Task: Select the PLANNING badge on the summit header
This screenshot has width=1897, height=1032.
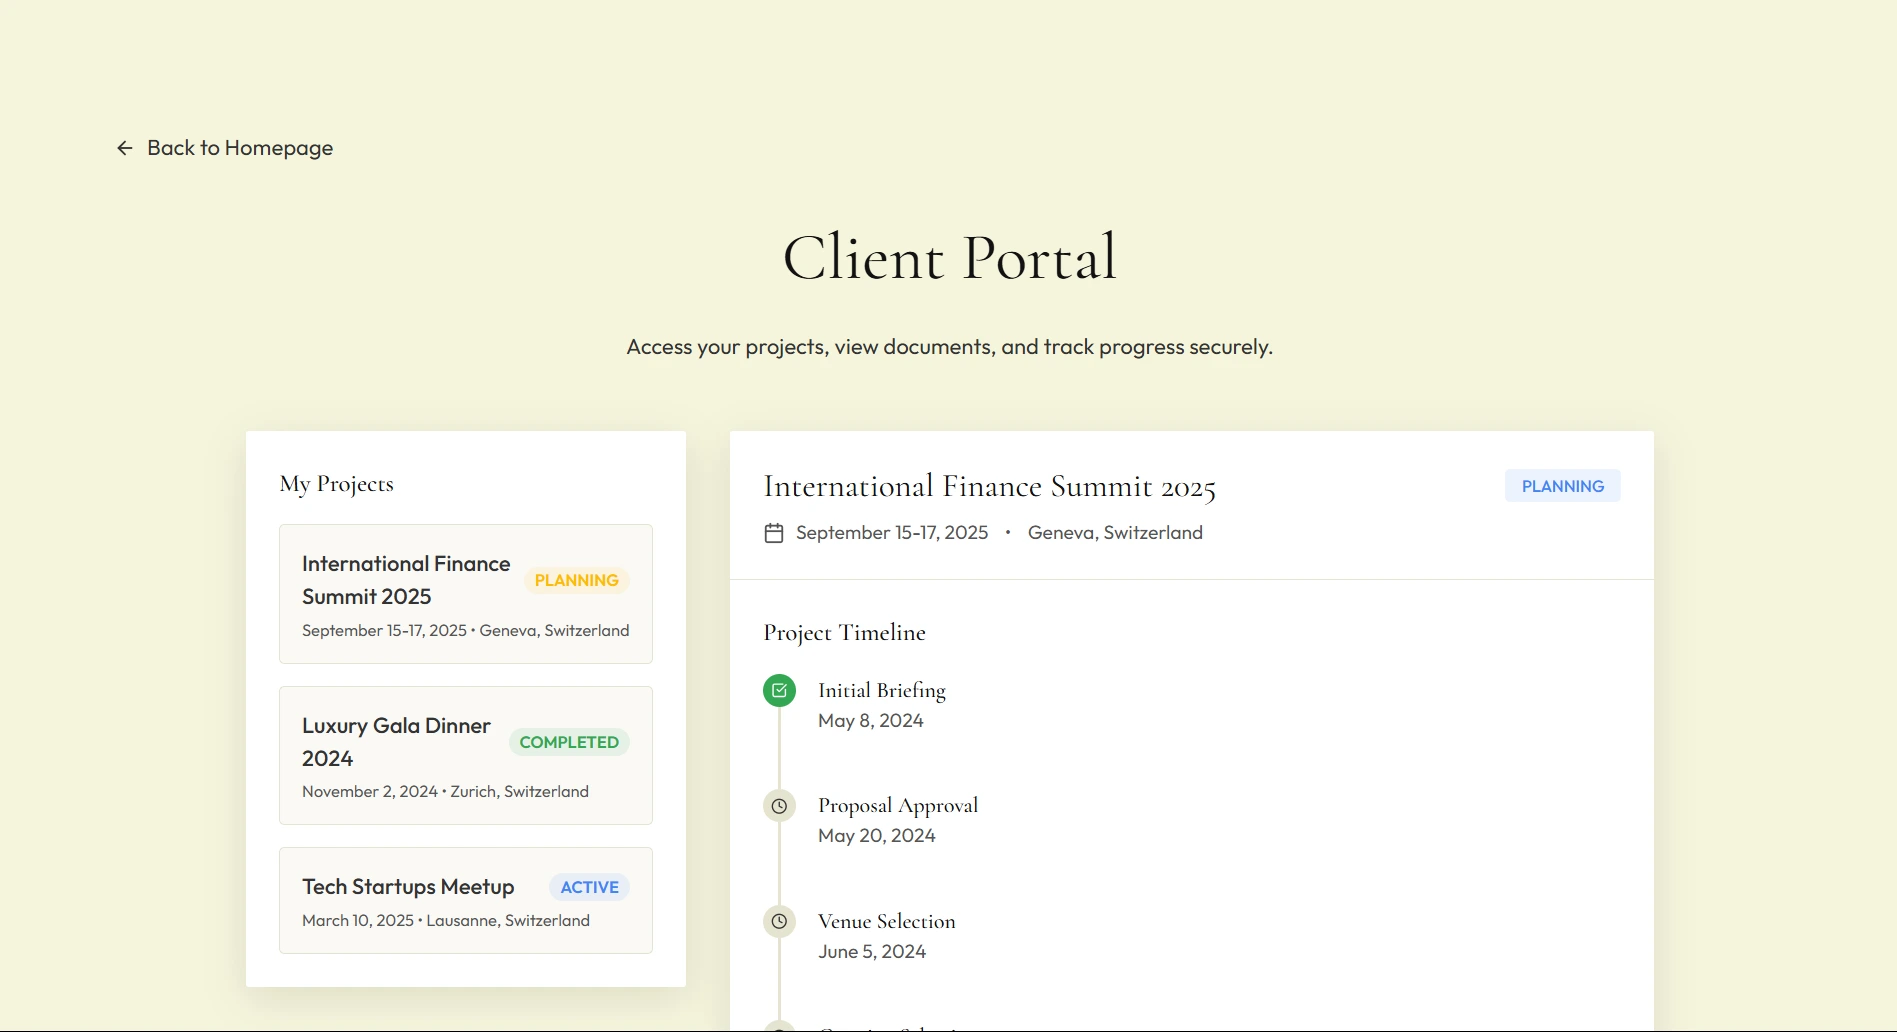Action: [x=1562, y=485]
